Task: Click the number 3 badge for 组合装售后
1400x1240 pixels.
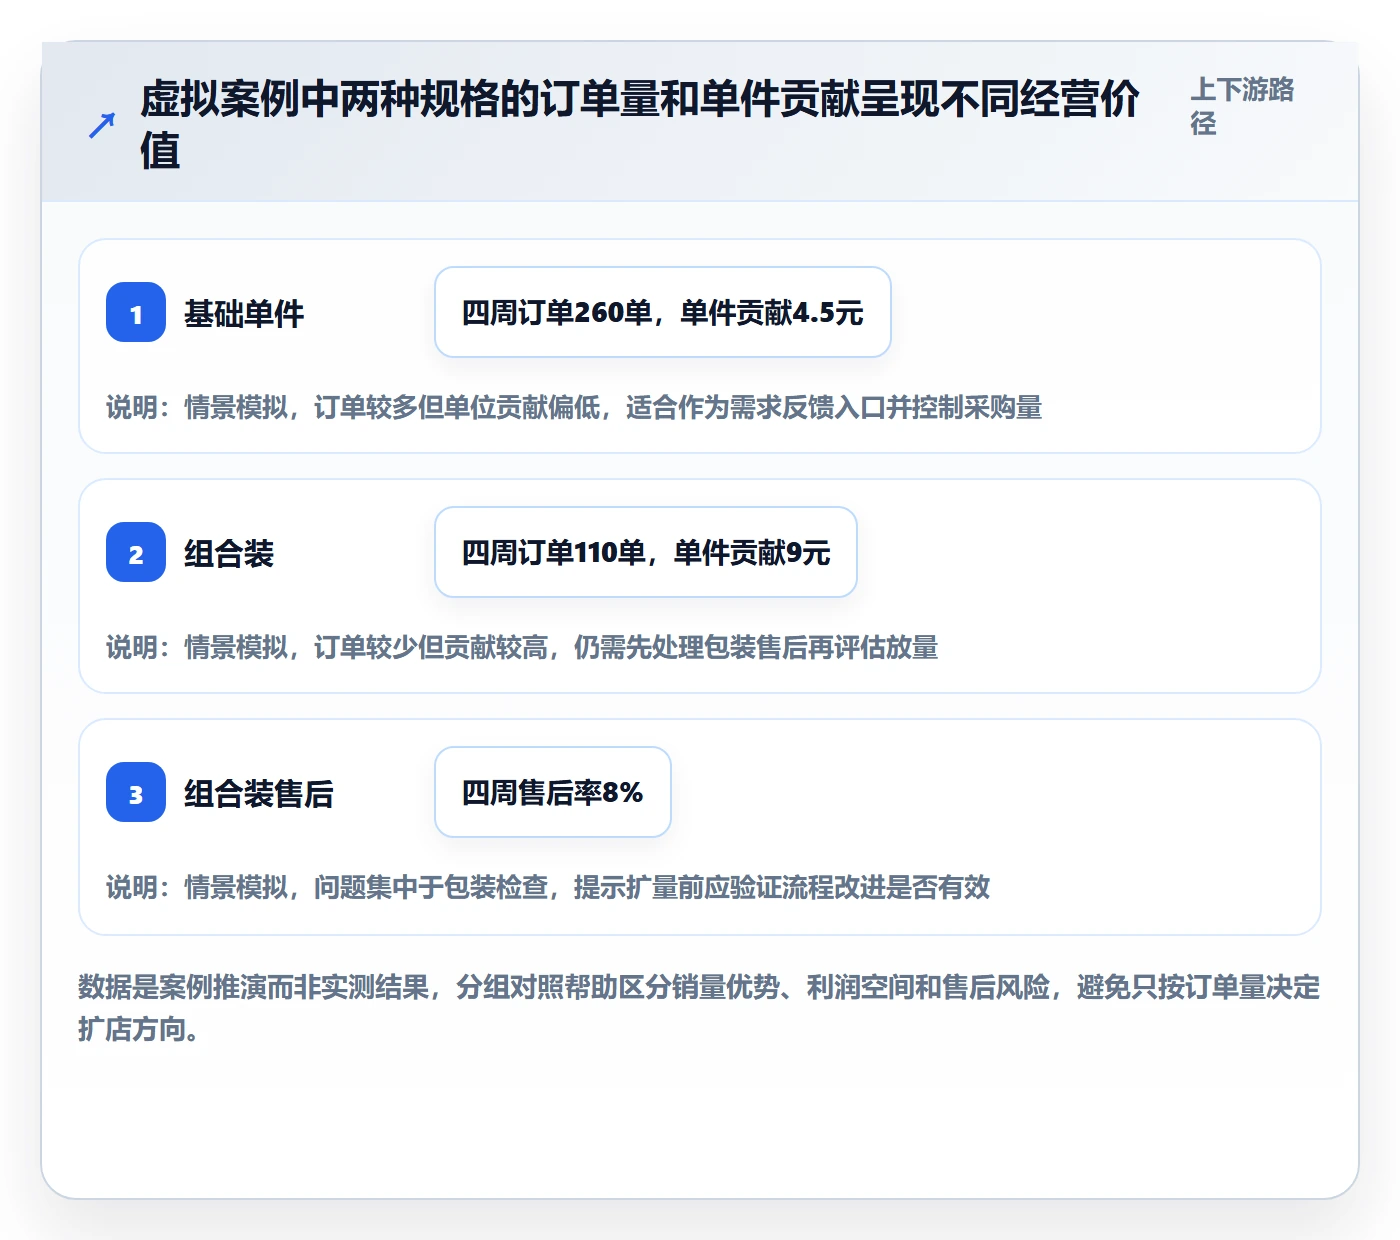Action: [x=136, y=792]
